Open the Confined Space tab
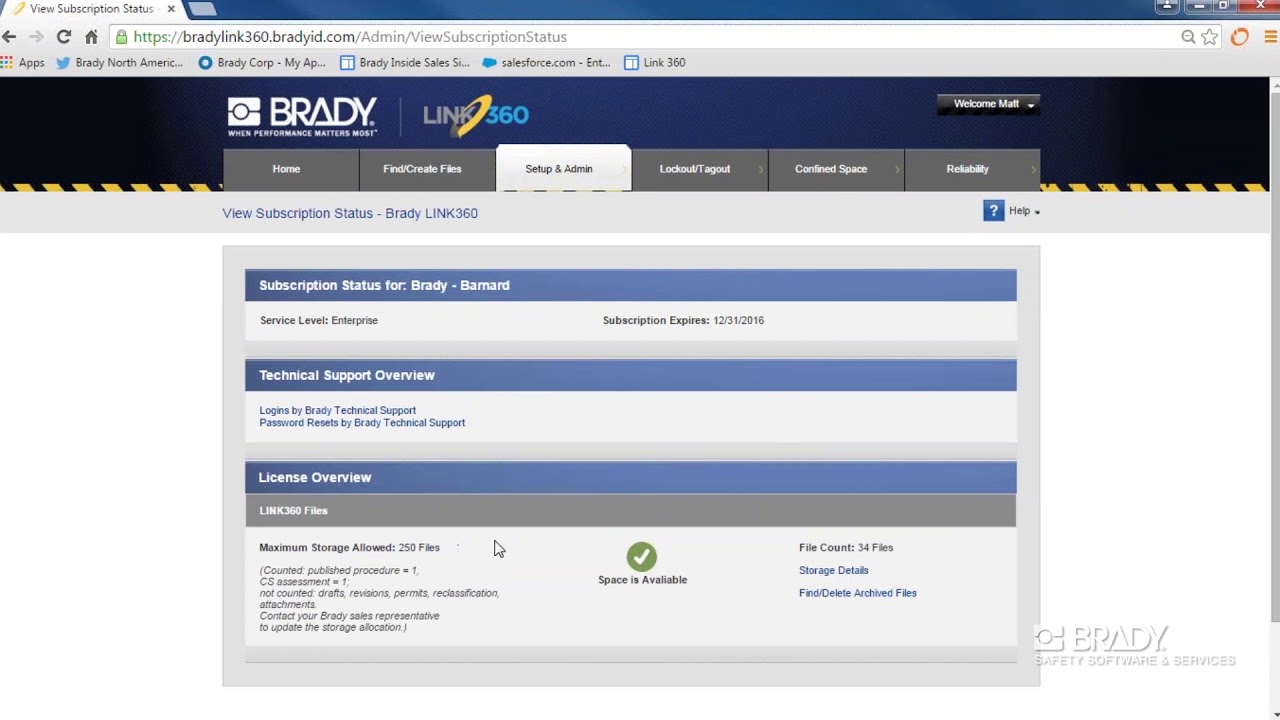The width and height of the screenshot is (1280, 720). [x=835, y=169]
